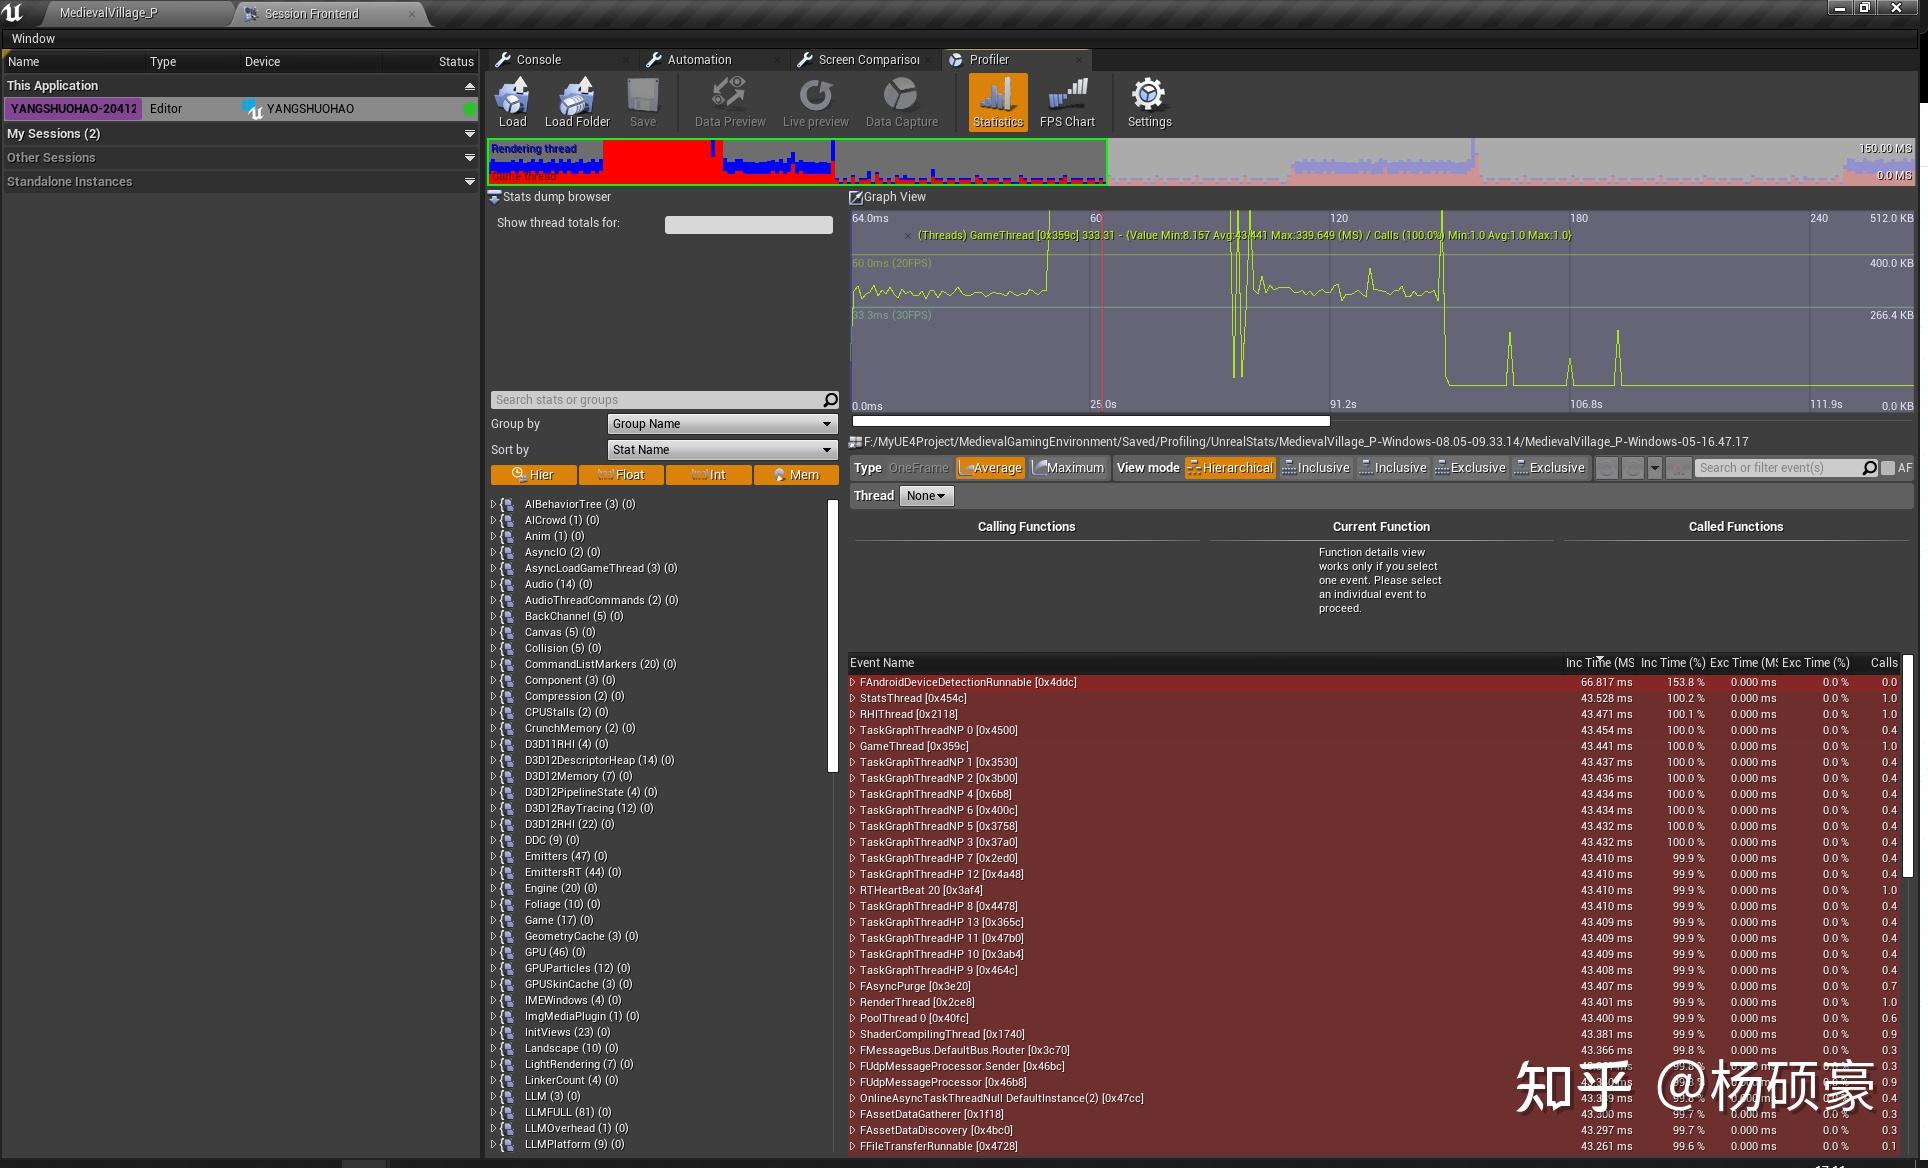Open the Group by dropdown
Screen dimensions: 1928x1168
[x=721, y=424]
